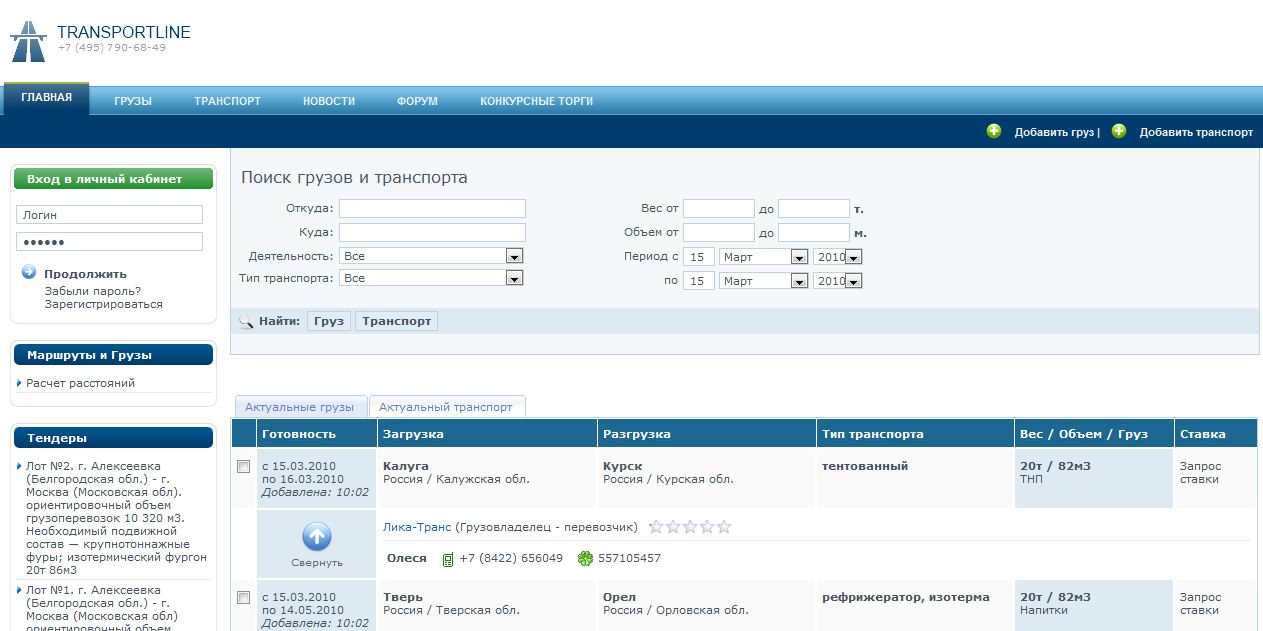Click the green plus icon beside Добавить транспорт

point(1119,131)
